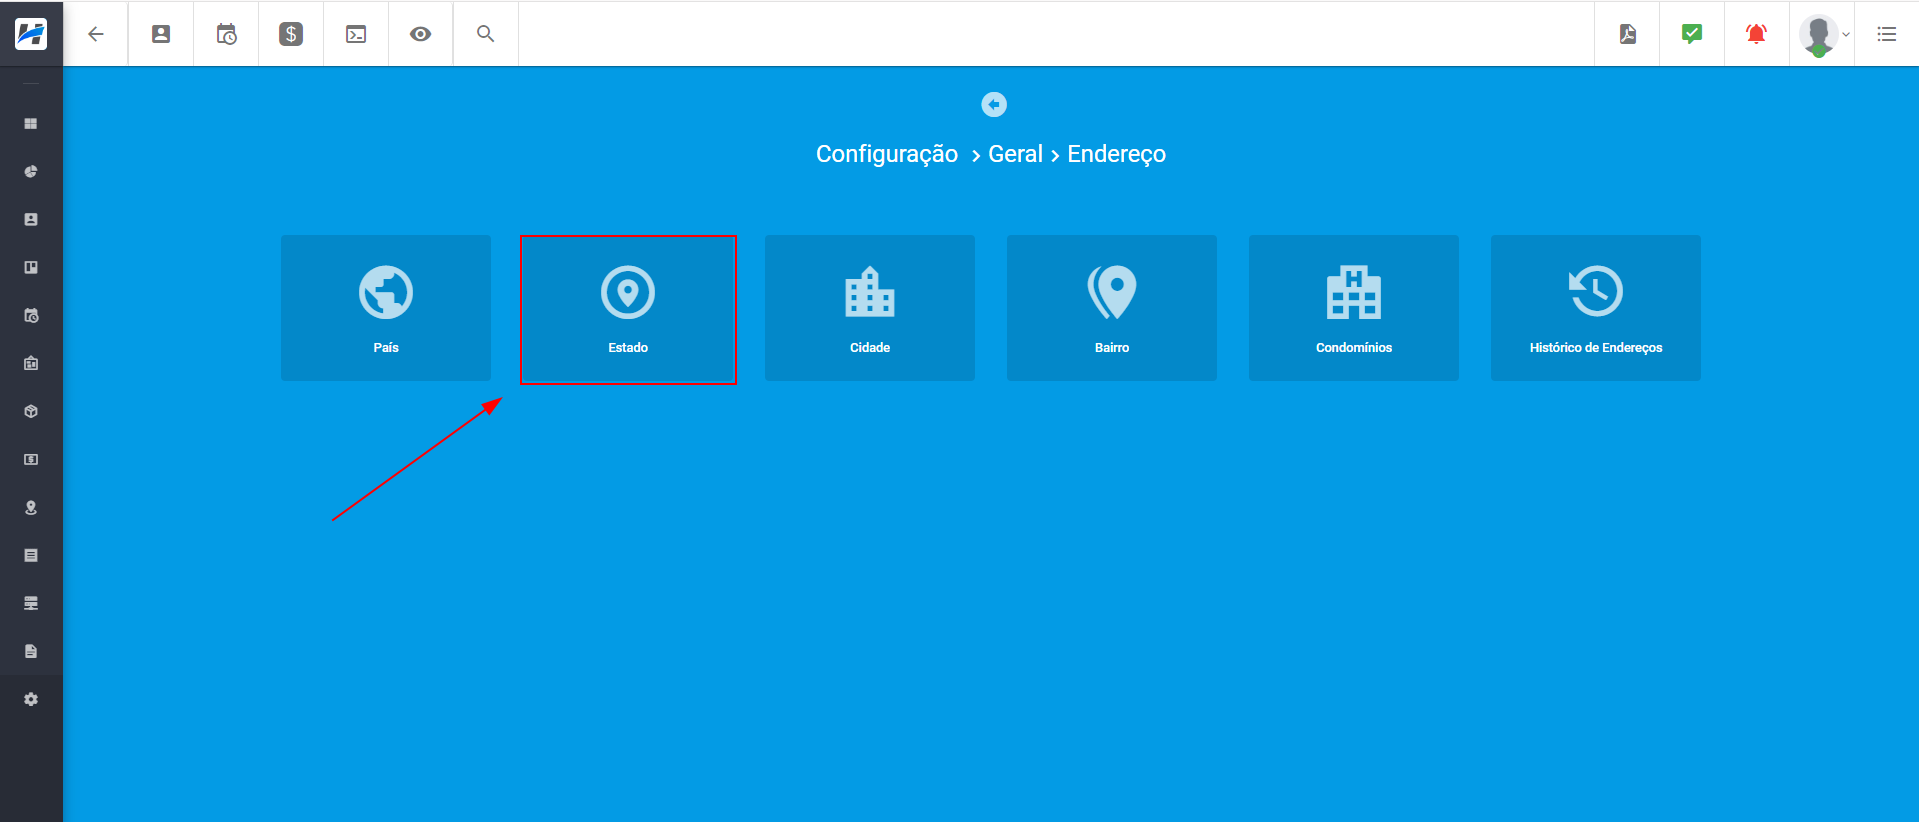Screen dimensions: 1919x822
Task: Click the PDF document icon in top bar
Action: [x=1628, y=34]
